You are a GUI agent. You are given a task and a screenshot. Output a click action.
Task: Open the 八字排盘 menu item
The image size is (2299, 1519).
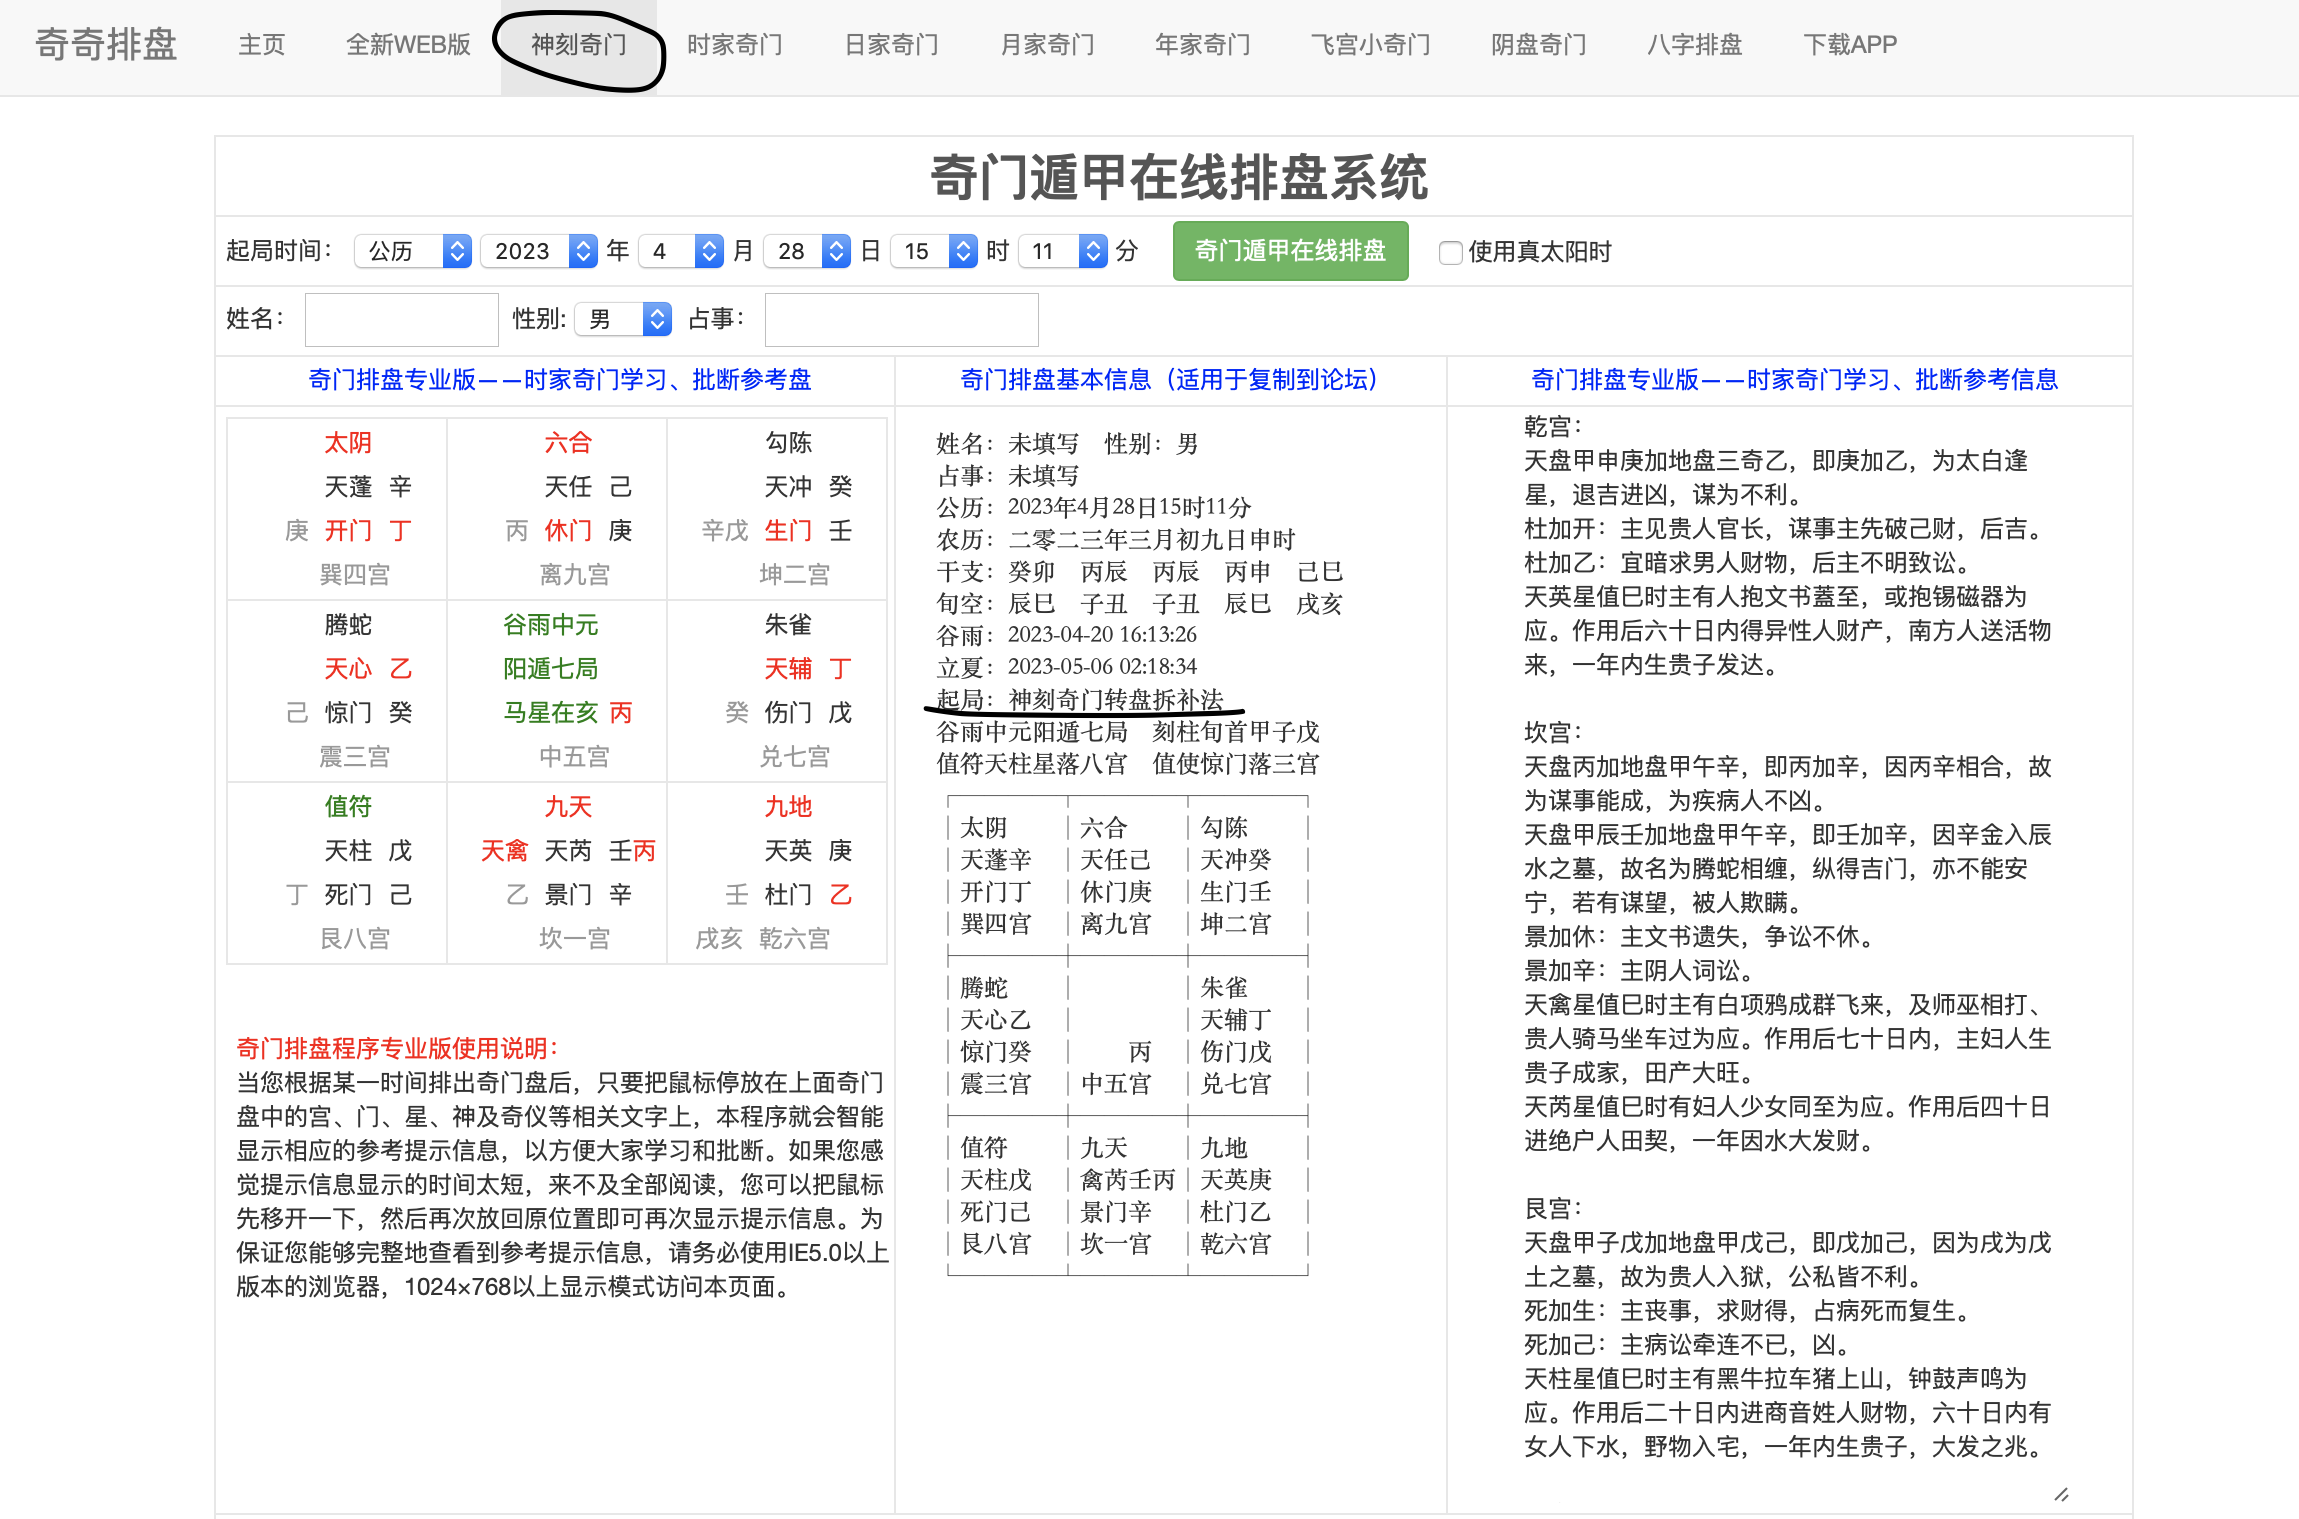[x=1694, y=45]
